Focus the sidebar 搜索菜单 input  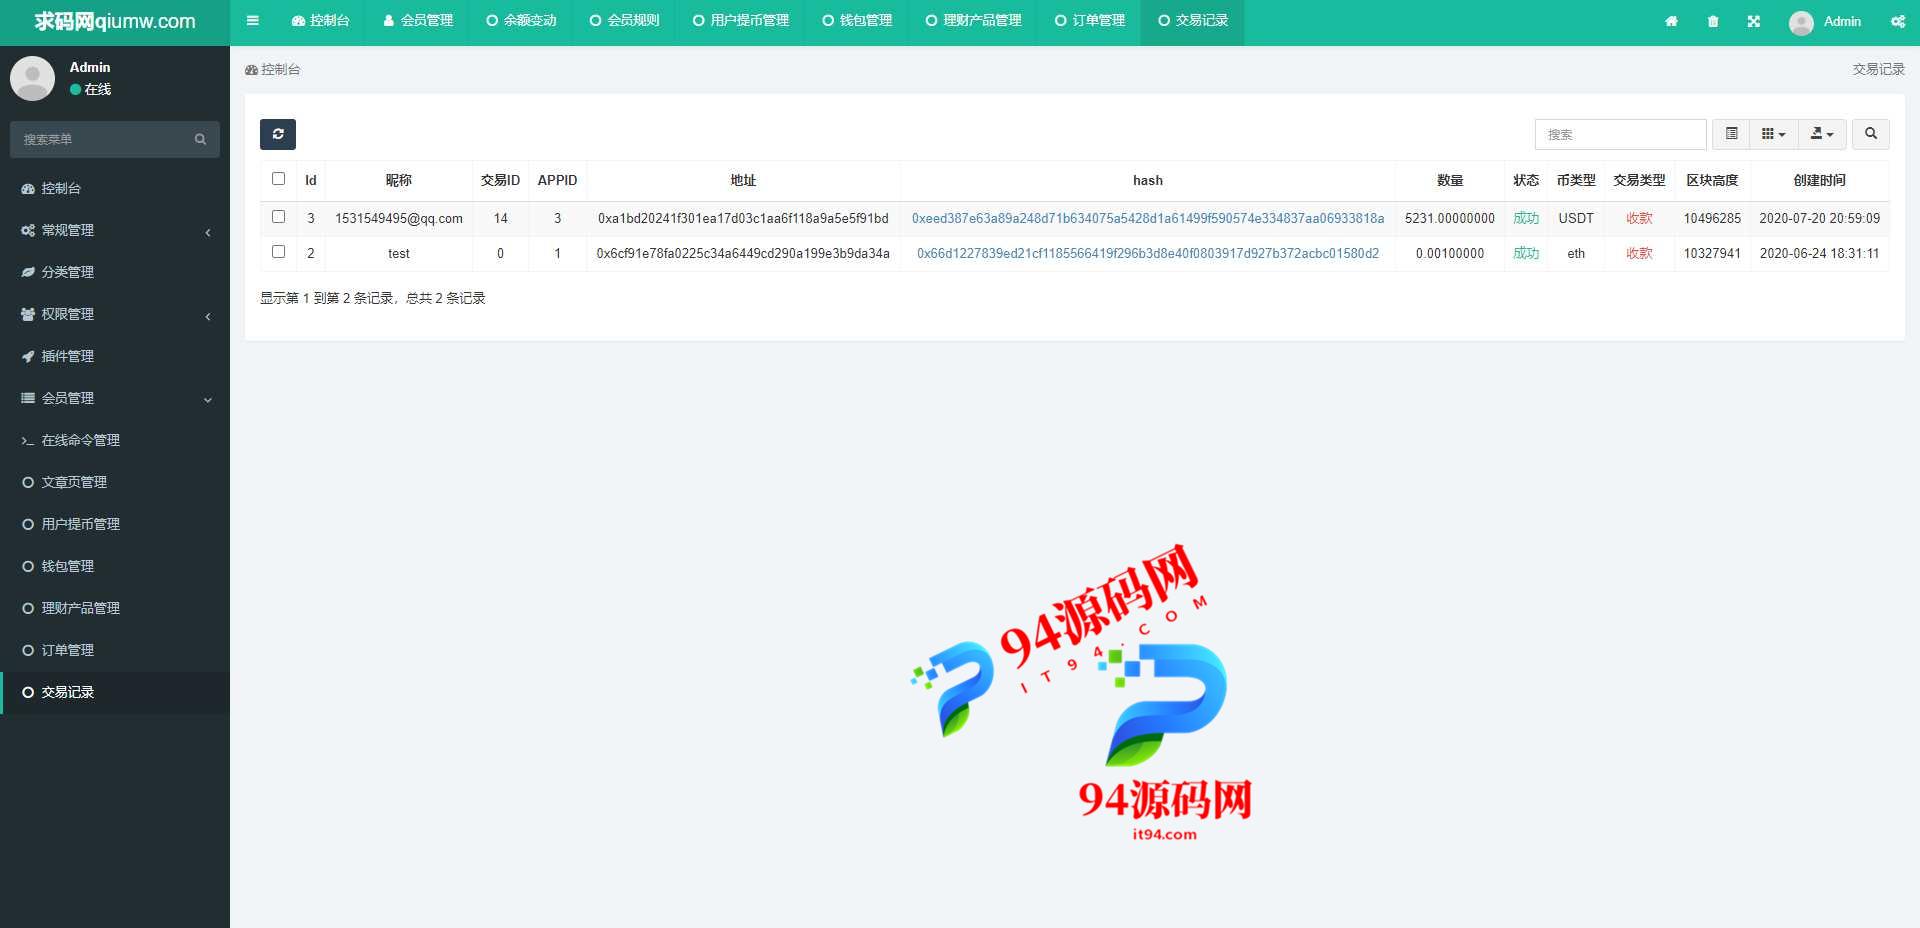tap(100, 139)
